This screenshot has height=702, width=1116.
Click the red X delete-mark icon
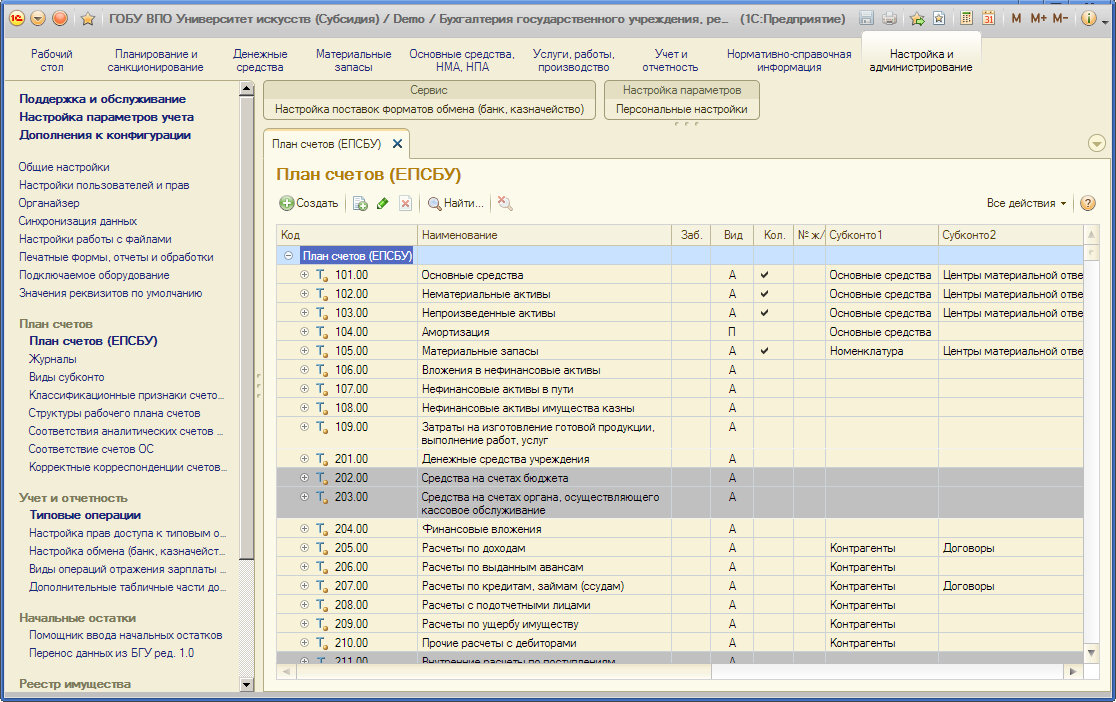click(x=405, y=204)
